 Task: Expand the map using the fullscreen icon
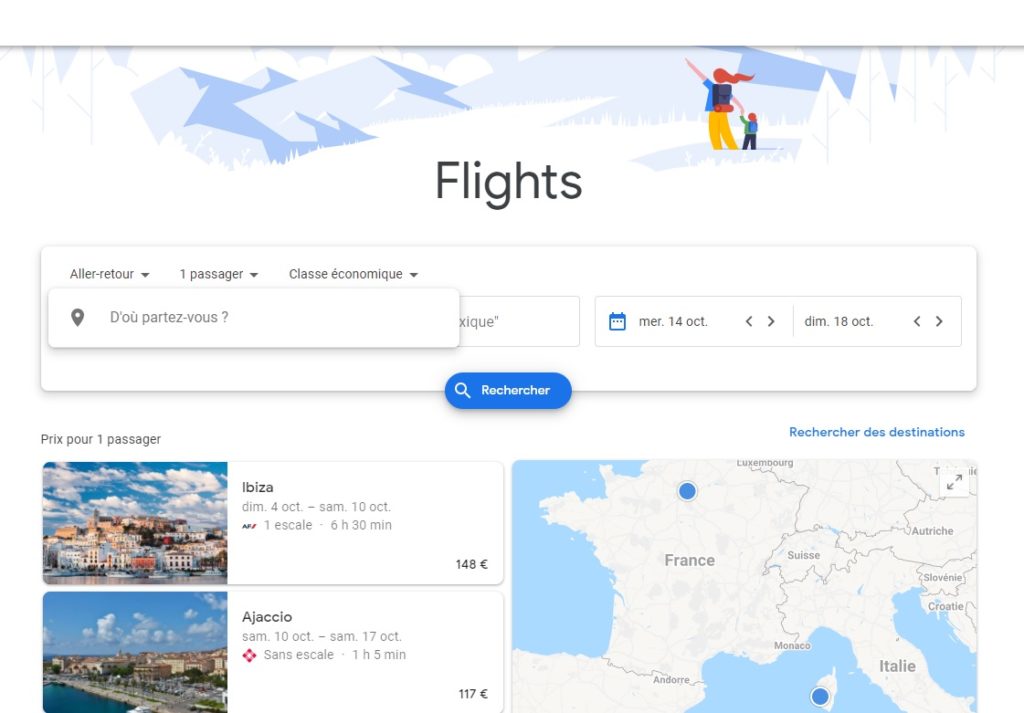point(956,480)
